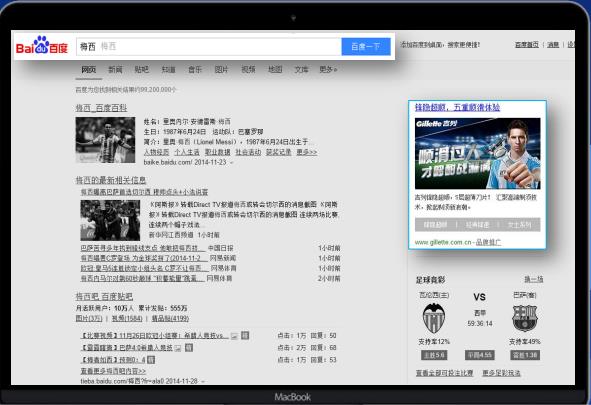
Task: Open the 梅西_百度百科 result title
Action: pos(101,108)
